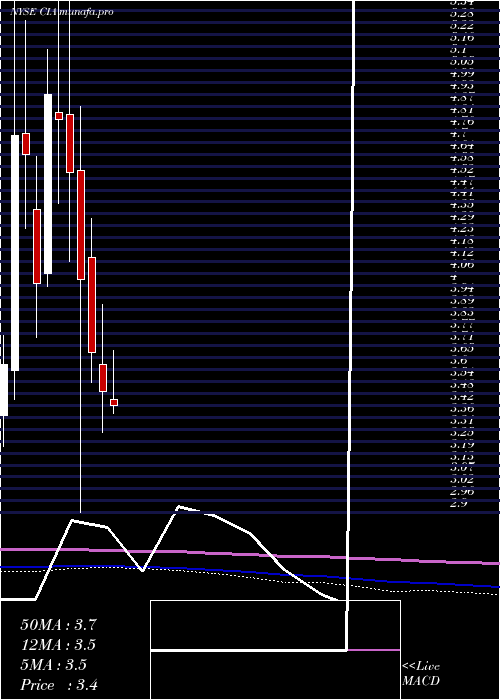Image resolution: width=500 pixels, height=700 pixels.
Task: Click the most recent small red candlestick
Action: [x=114, y=402]
